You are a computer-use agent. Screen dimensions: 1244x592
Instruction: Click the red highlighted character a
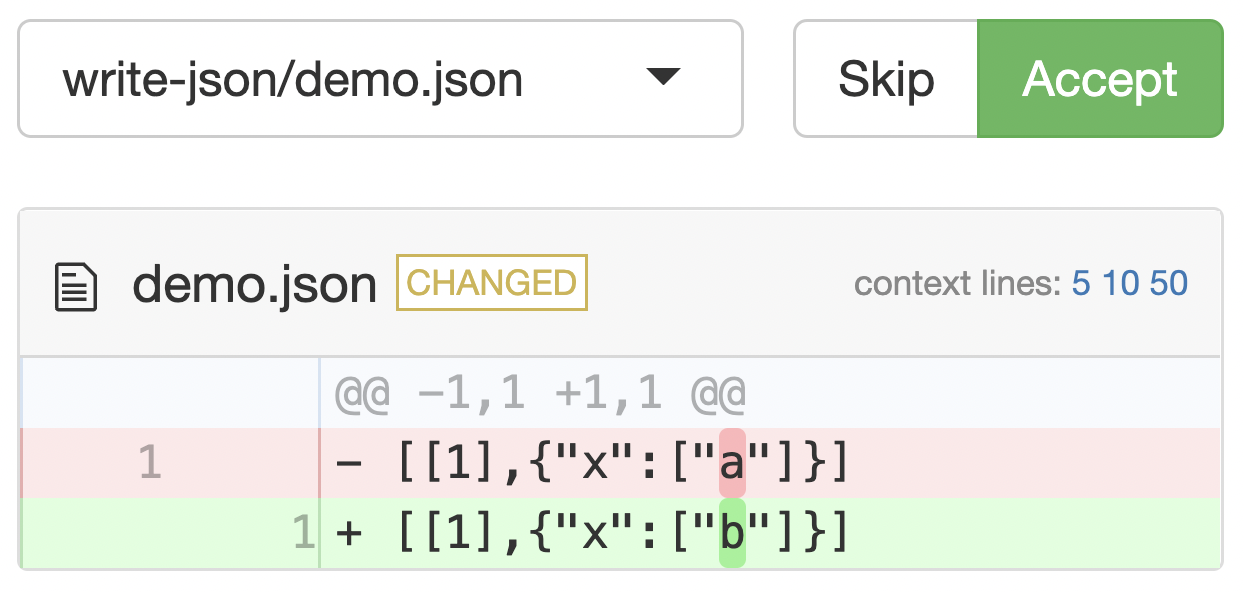coord(732,463)
